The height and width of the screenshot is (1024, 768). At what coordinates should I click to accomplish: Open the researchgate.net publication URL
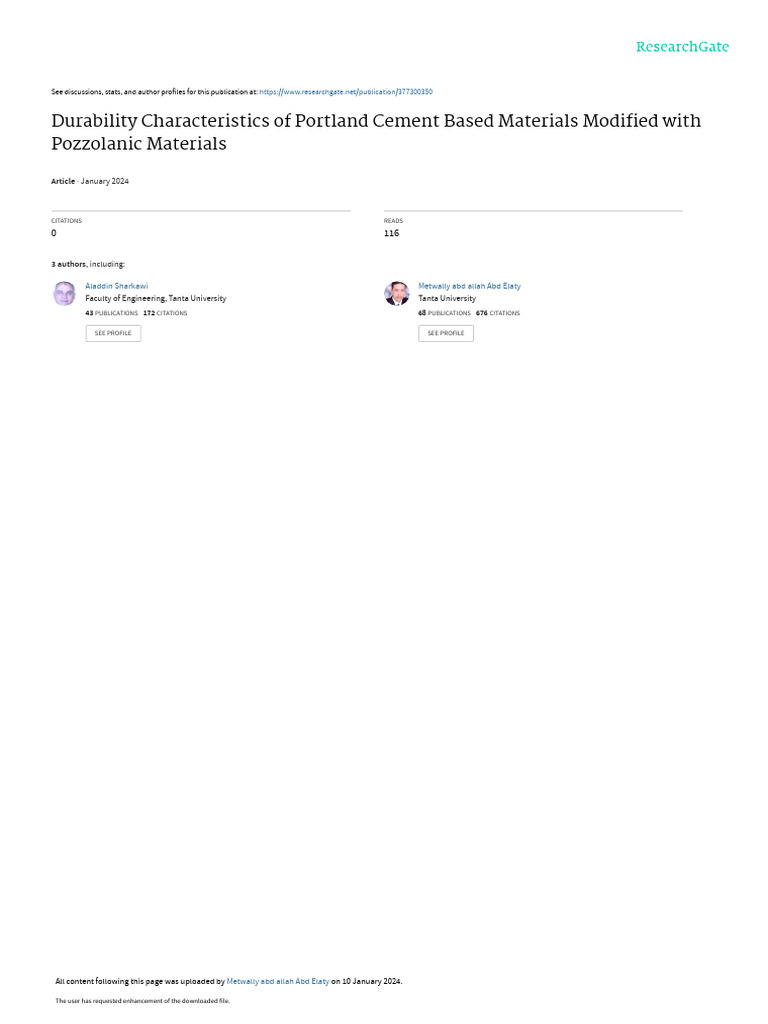coord(346,92)
